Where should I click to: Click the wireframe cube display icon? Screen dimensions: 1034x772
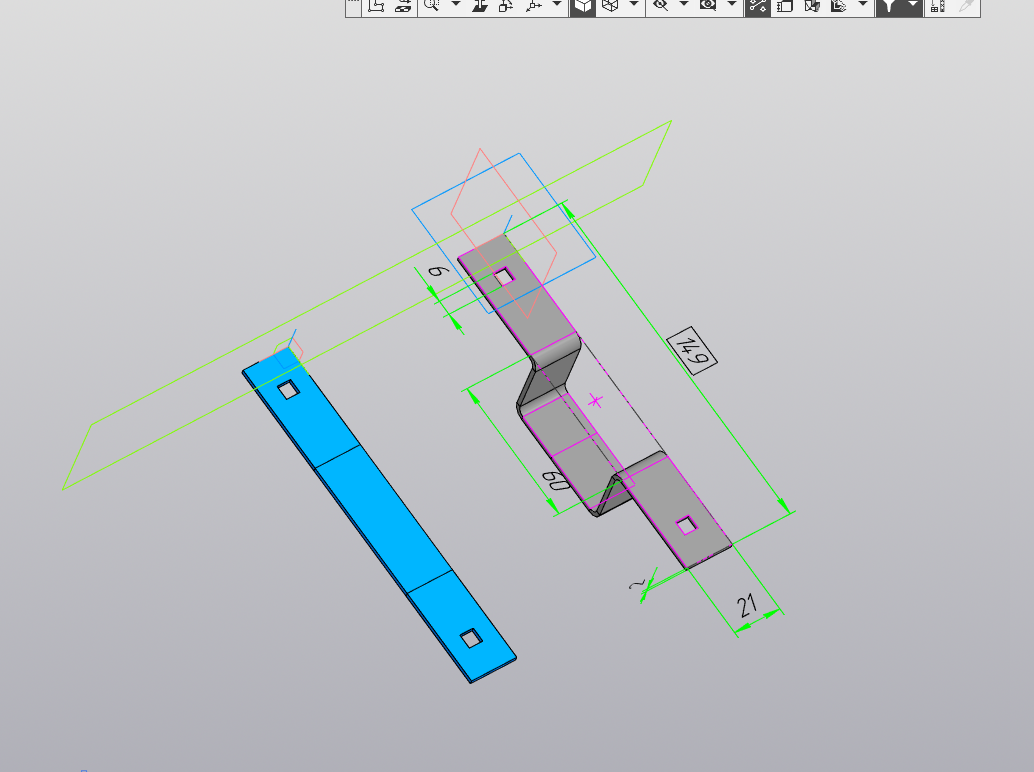click(608, 6)
